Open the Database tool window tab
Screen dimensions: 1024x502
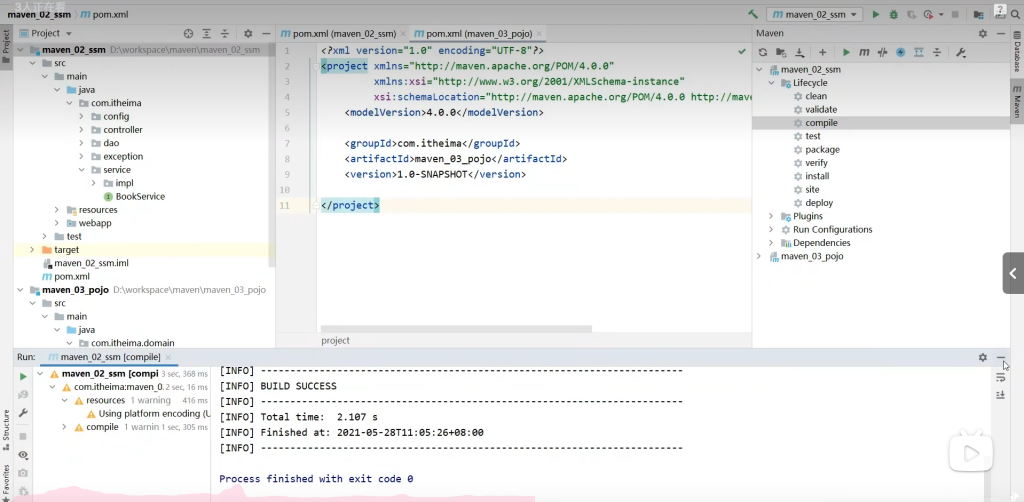(1016, 55)
